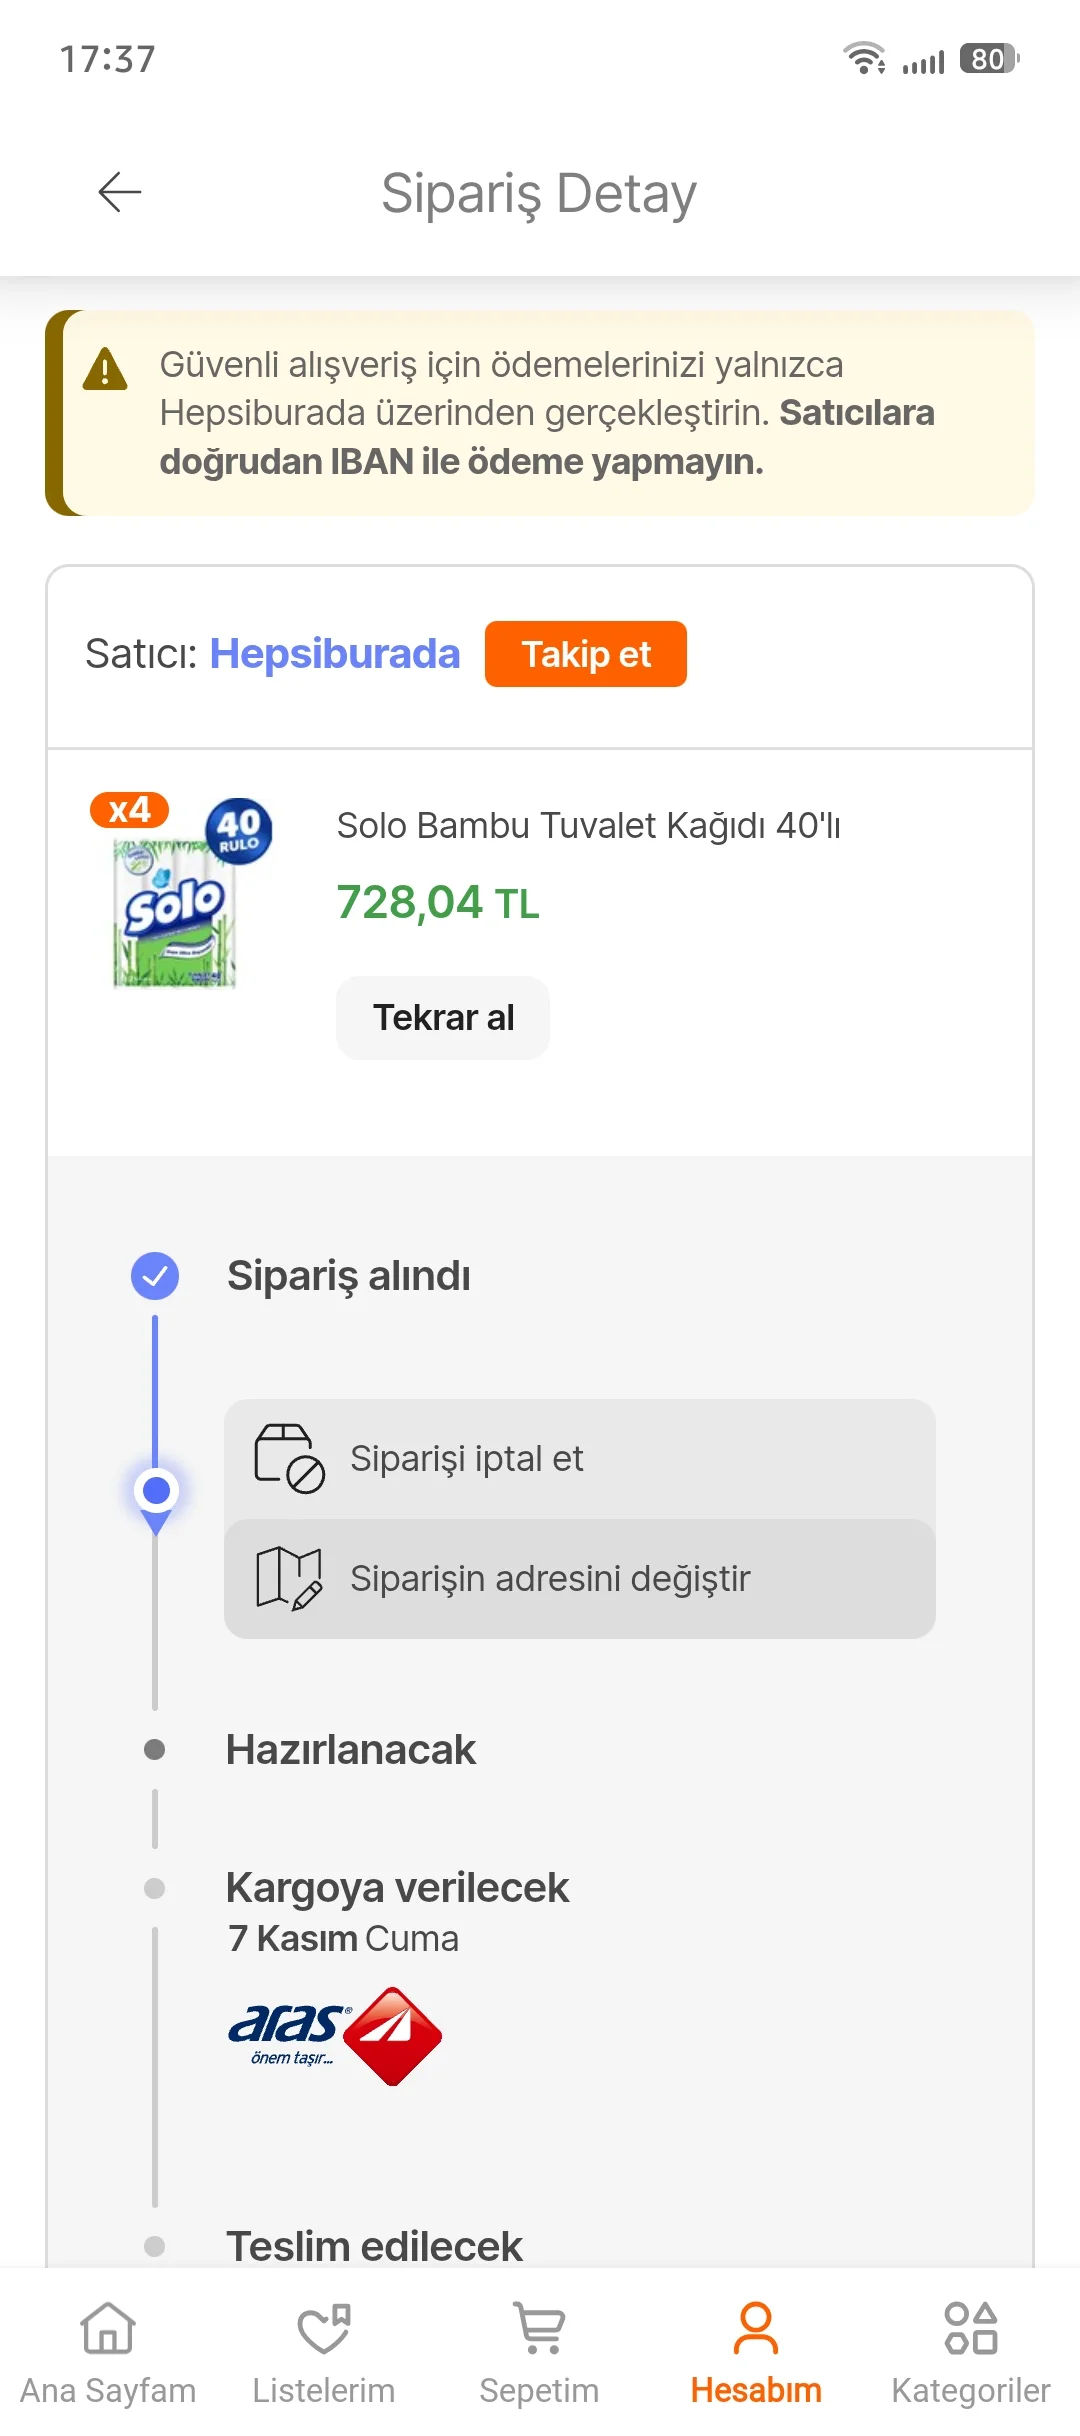The image size is (1080, 2436).
Task: Open the Kategoriler tab
Action: 971,2350
